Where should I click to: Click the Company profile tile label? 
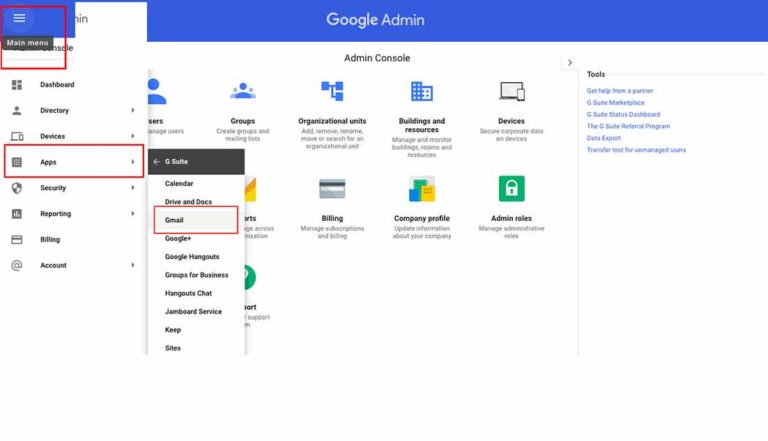[422, 219]
